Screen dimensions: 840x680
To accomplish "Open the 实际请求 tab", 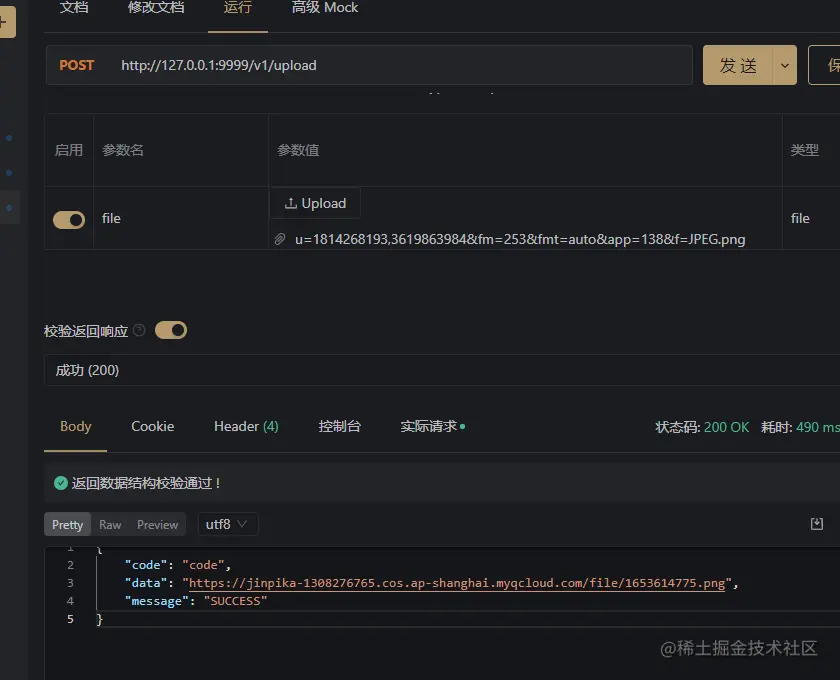I will pos(433,427).
